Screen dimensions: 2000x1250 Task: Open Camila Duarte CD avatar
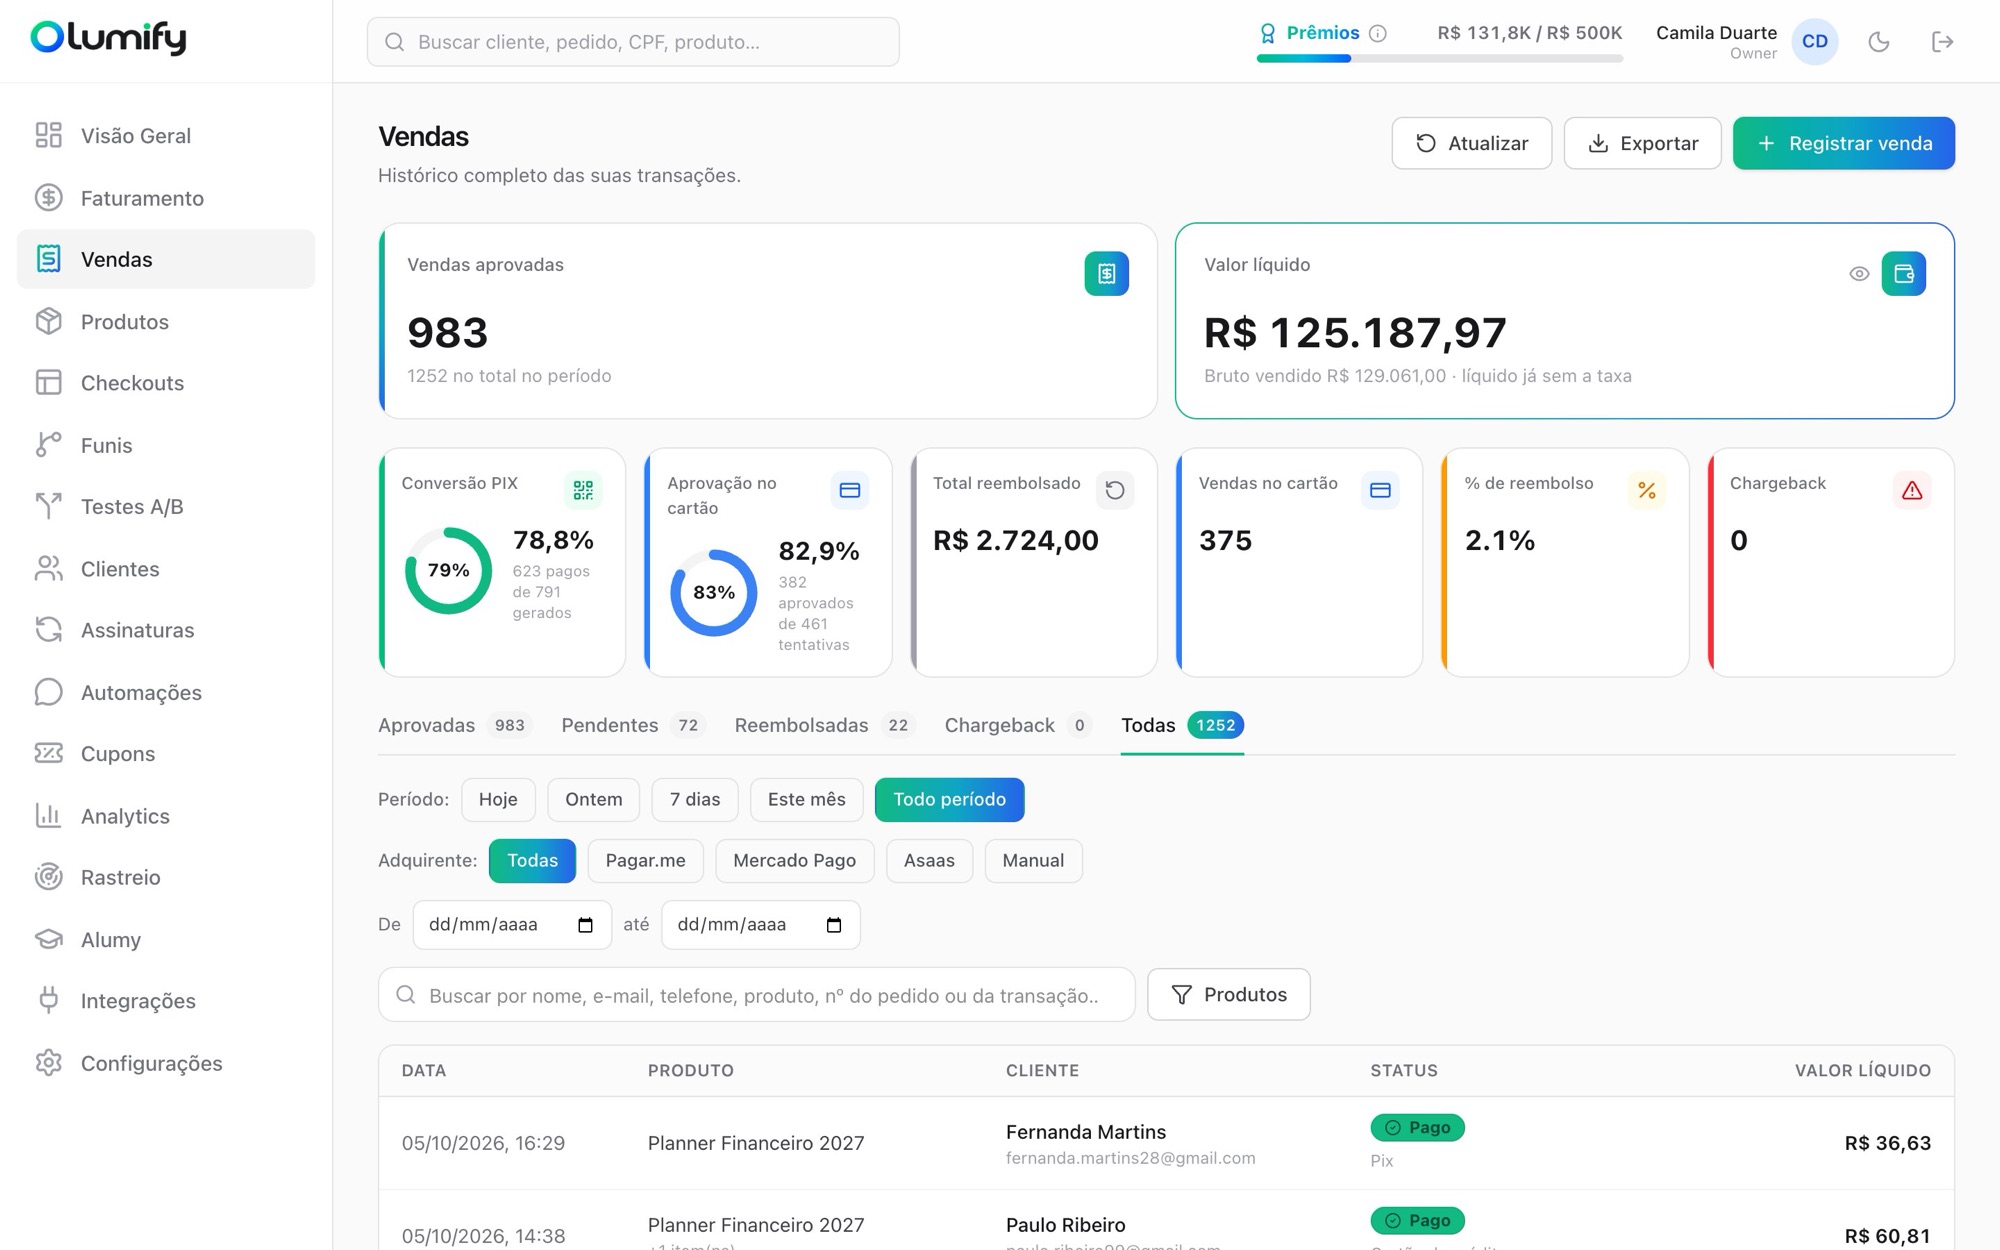[x=1815, y=42]
